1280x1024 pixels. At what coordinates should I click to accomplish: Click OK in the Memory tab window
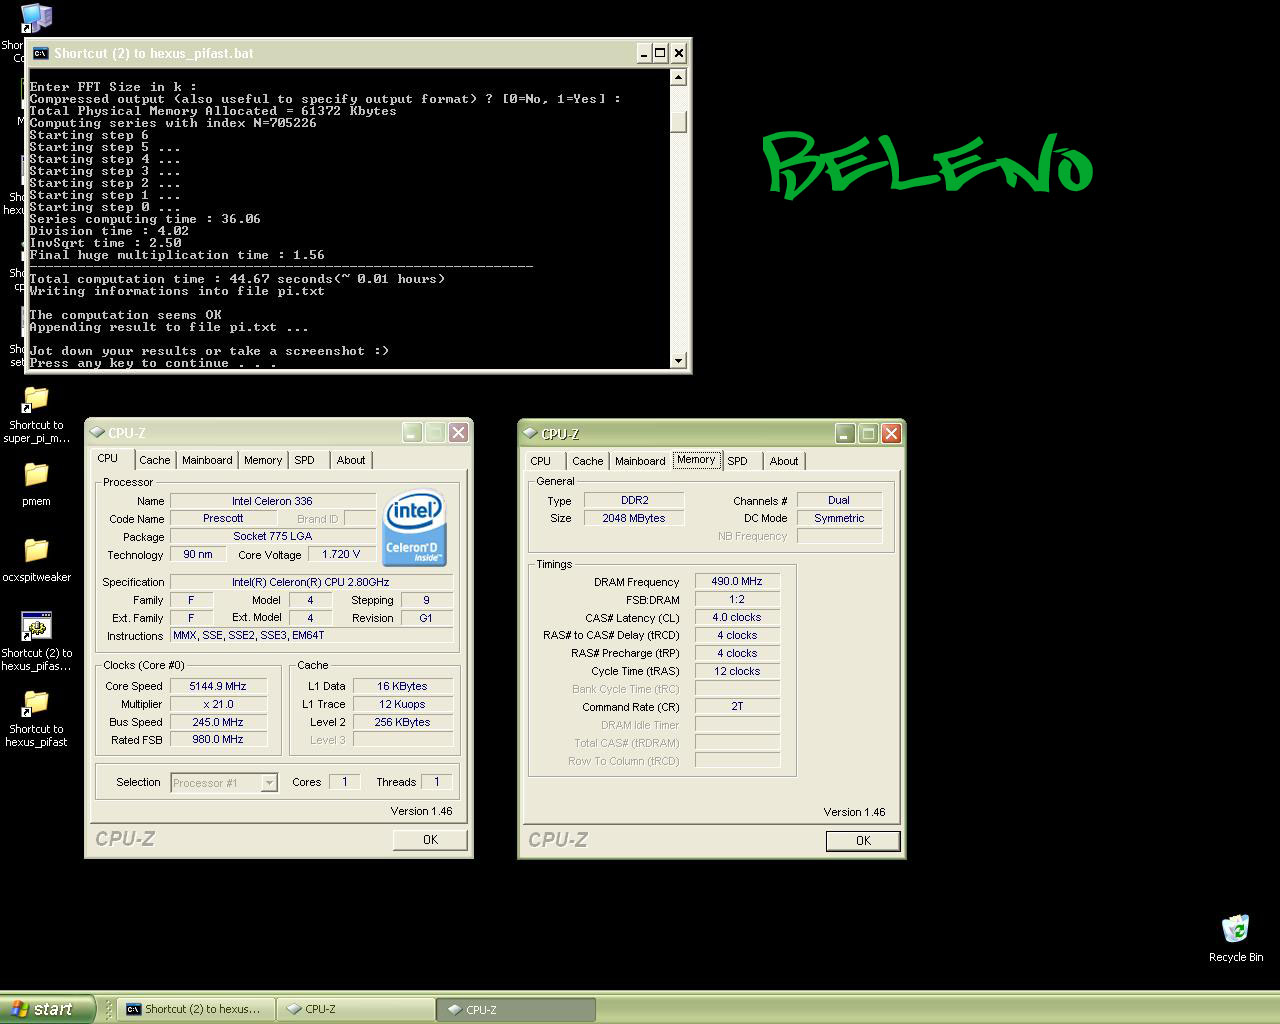point(863,841)
